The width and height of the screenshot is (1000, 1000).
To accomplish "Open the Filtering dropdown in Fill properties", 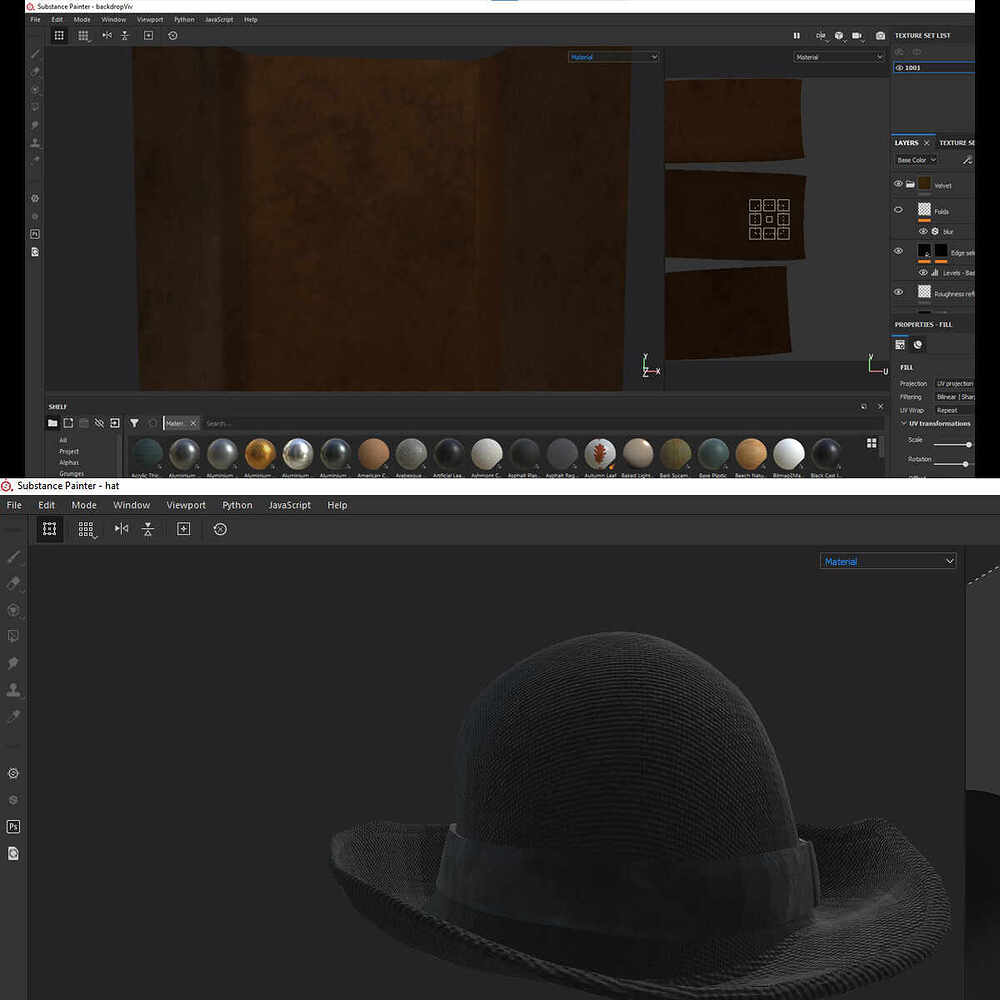I will tap(955, 397).
